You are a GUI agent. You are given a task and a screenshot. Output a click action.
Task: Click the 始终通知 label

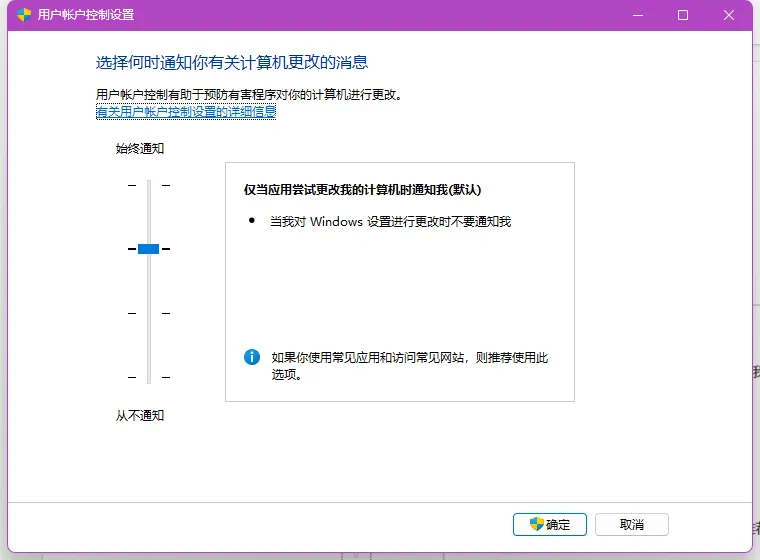[x=140, y=148]
